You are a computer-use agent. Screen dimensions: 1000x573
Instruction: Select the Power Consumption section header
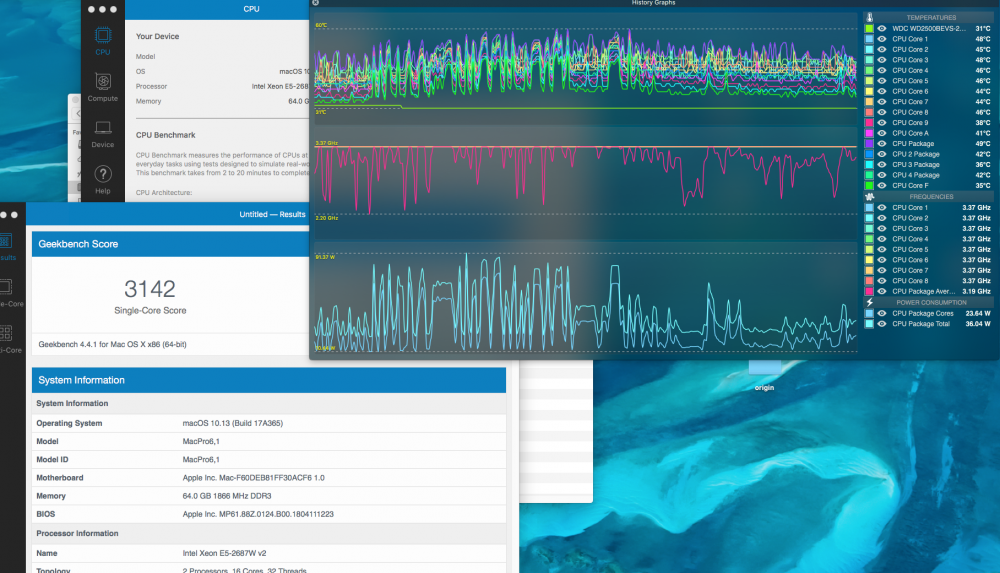pyautogui.click(x=931, y=302)
